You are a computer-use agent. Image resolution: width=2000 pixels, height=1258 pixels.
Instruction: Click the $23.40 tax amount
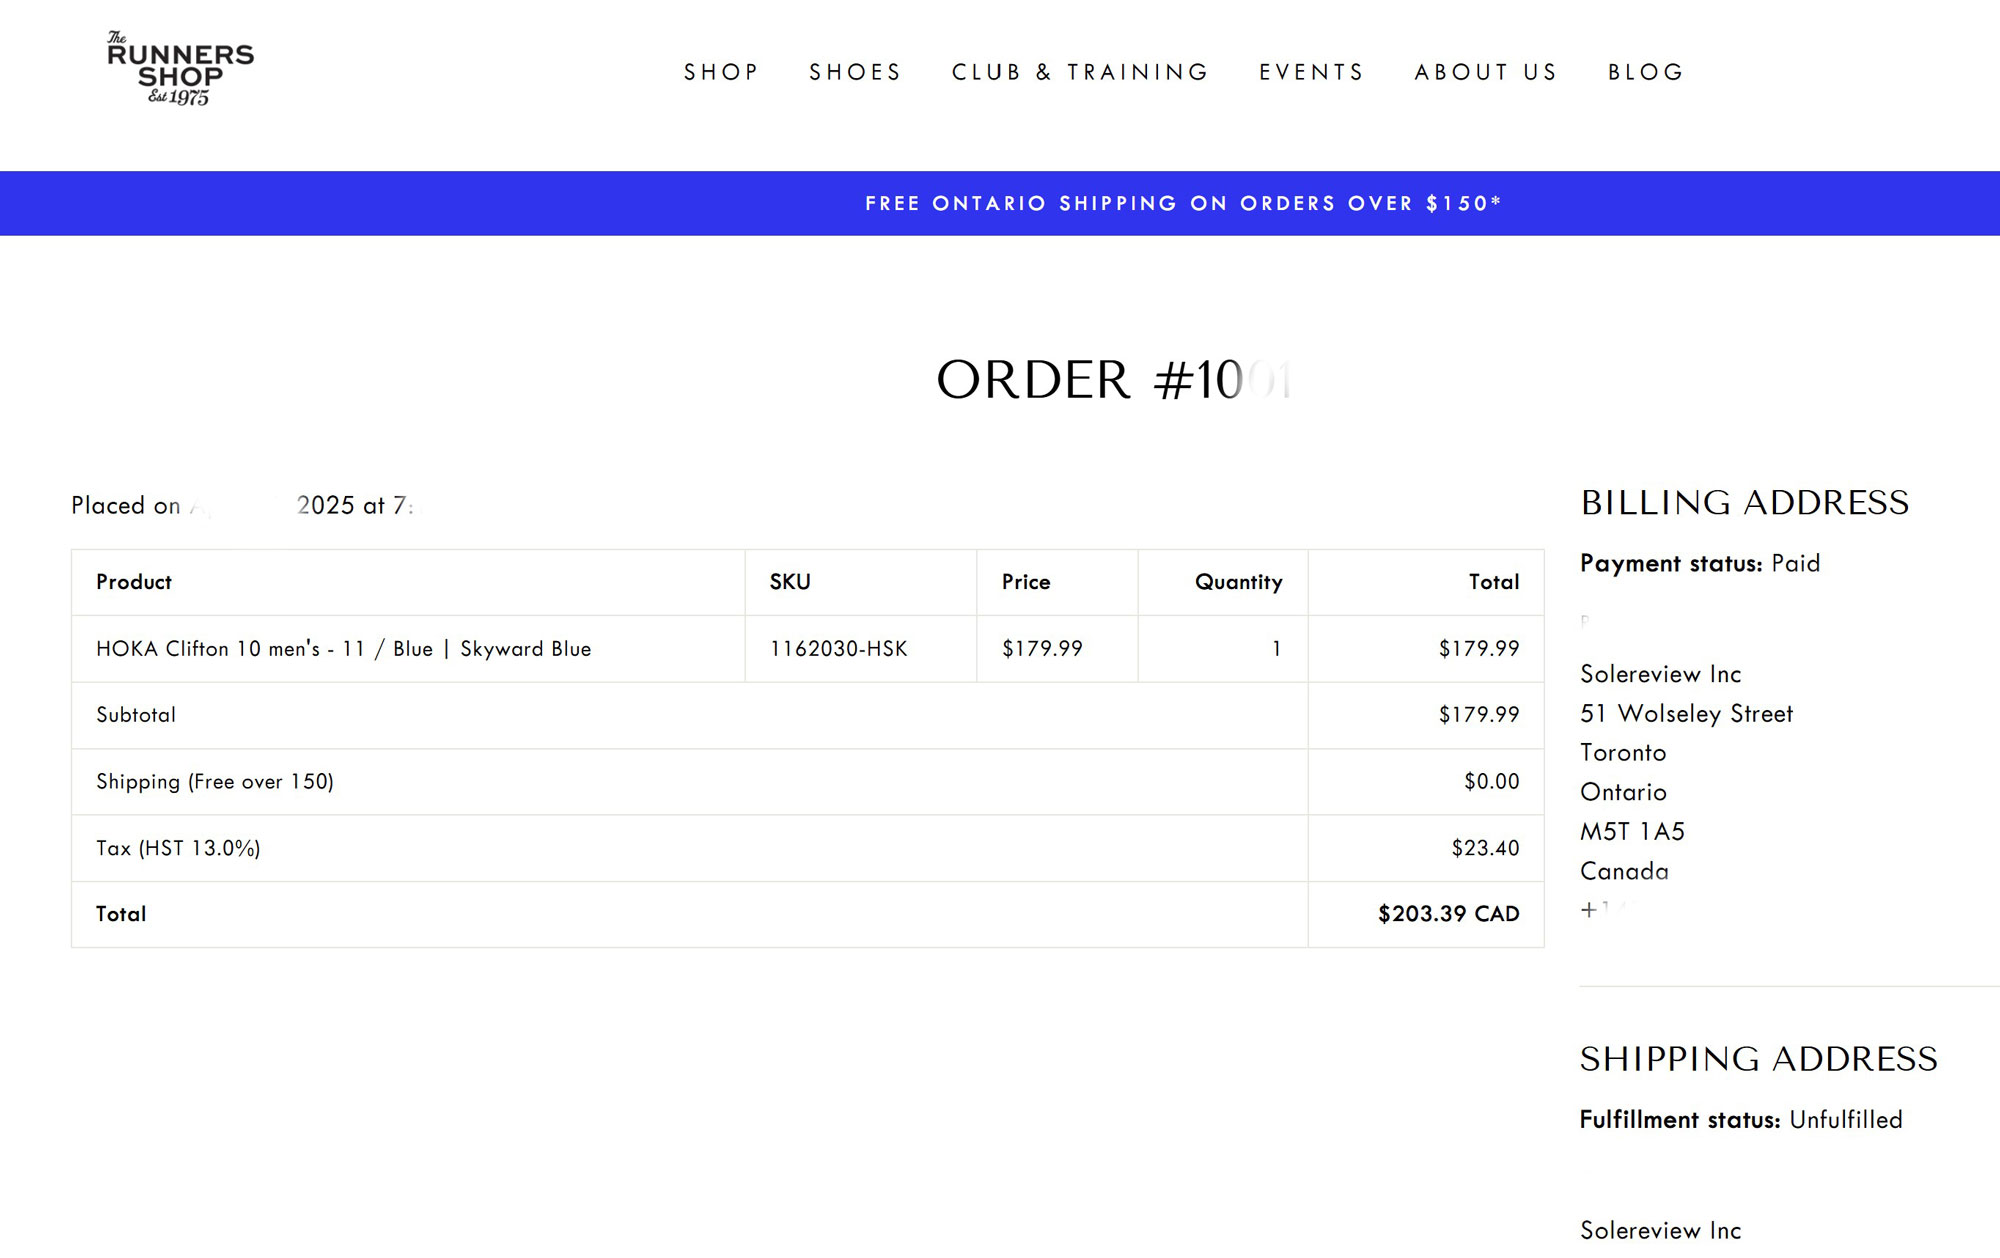click(x=1485, y=848)
